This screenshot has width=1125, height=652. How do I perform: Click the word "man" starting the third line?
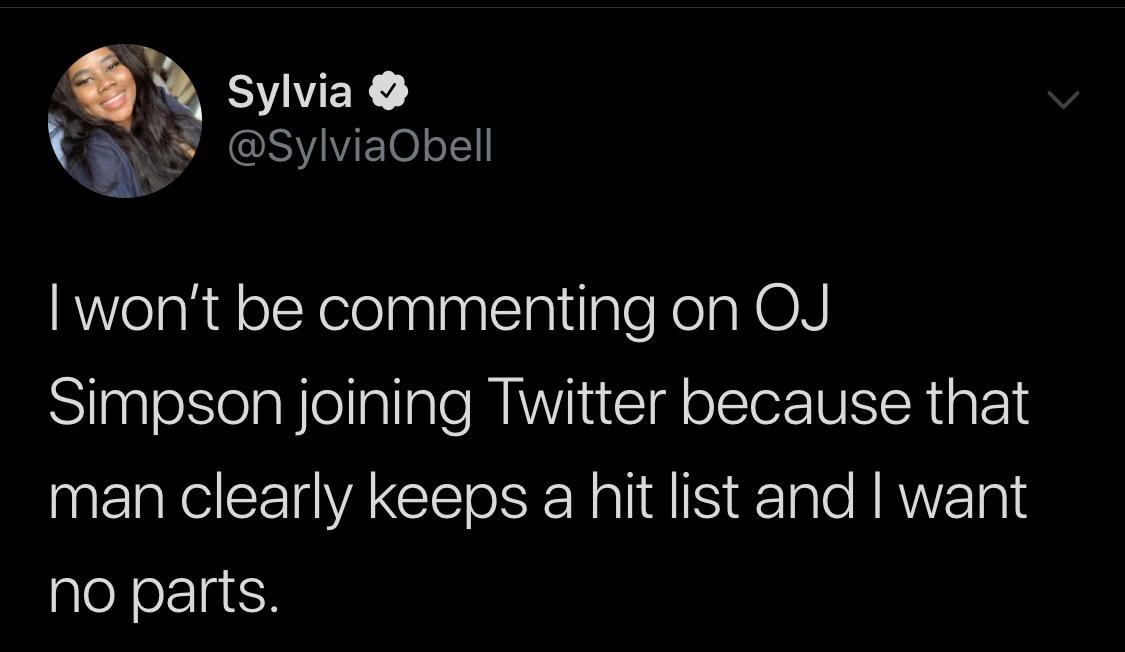point(101,497)
